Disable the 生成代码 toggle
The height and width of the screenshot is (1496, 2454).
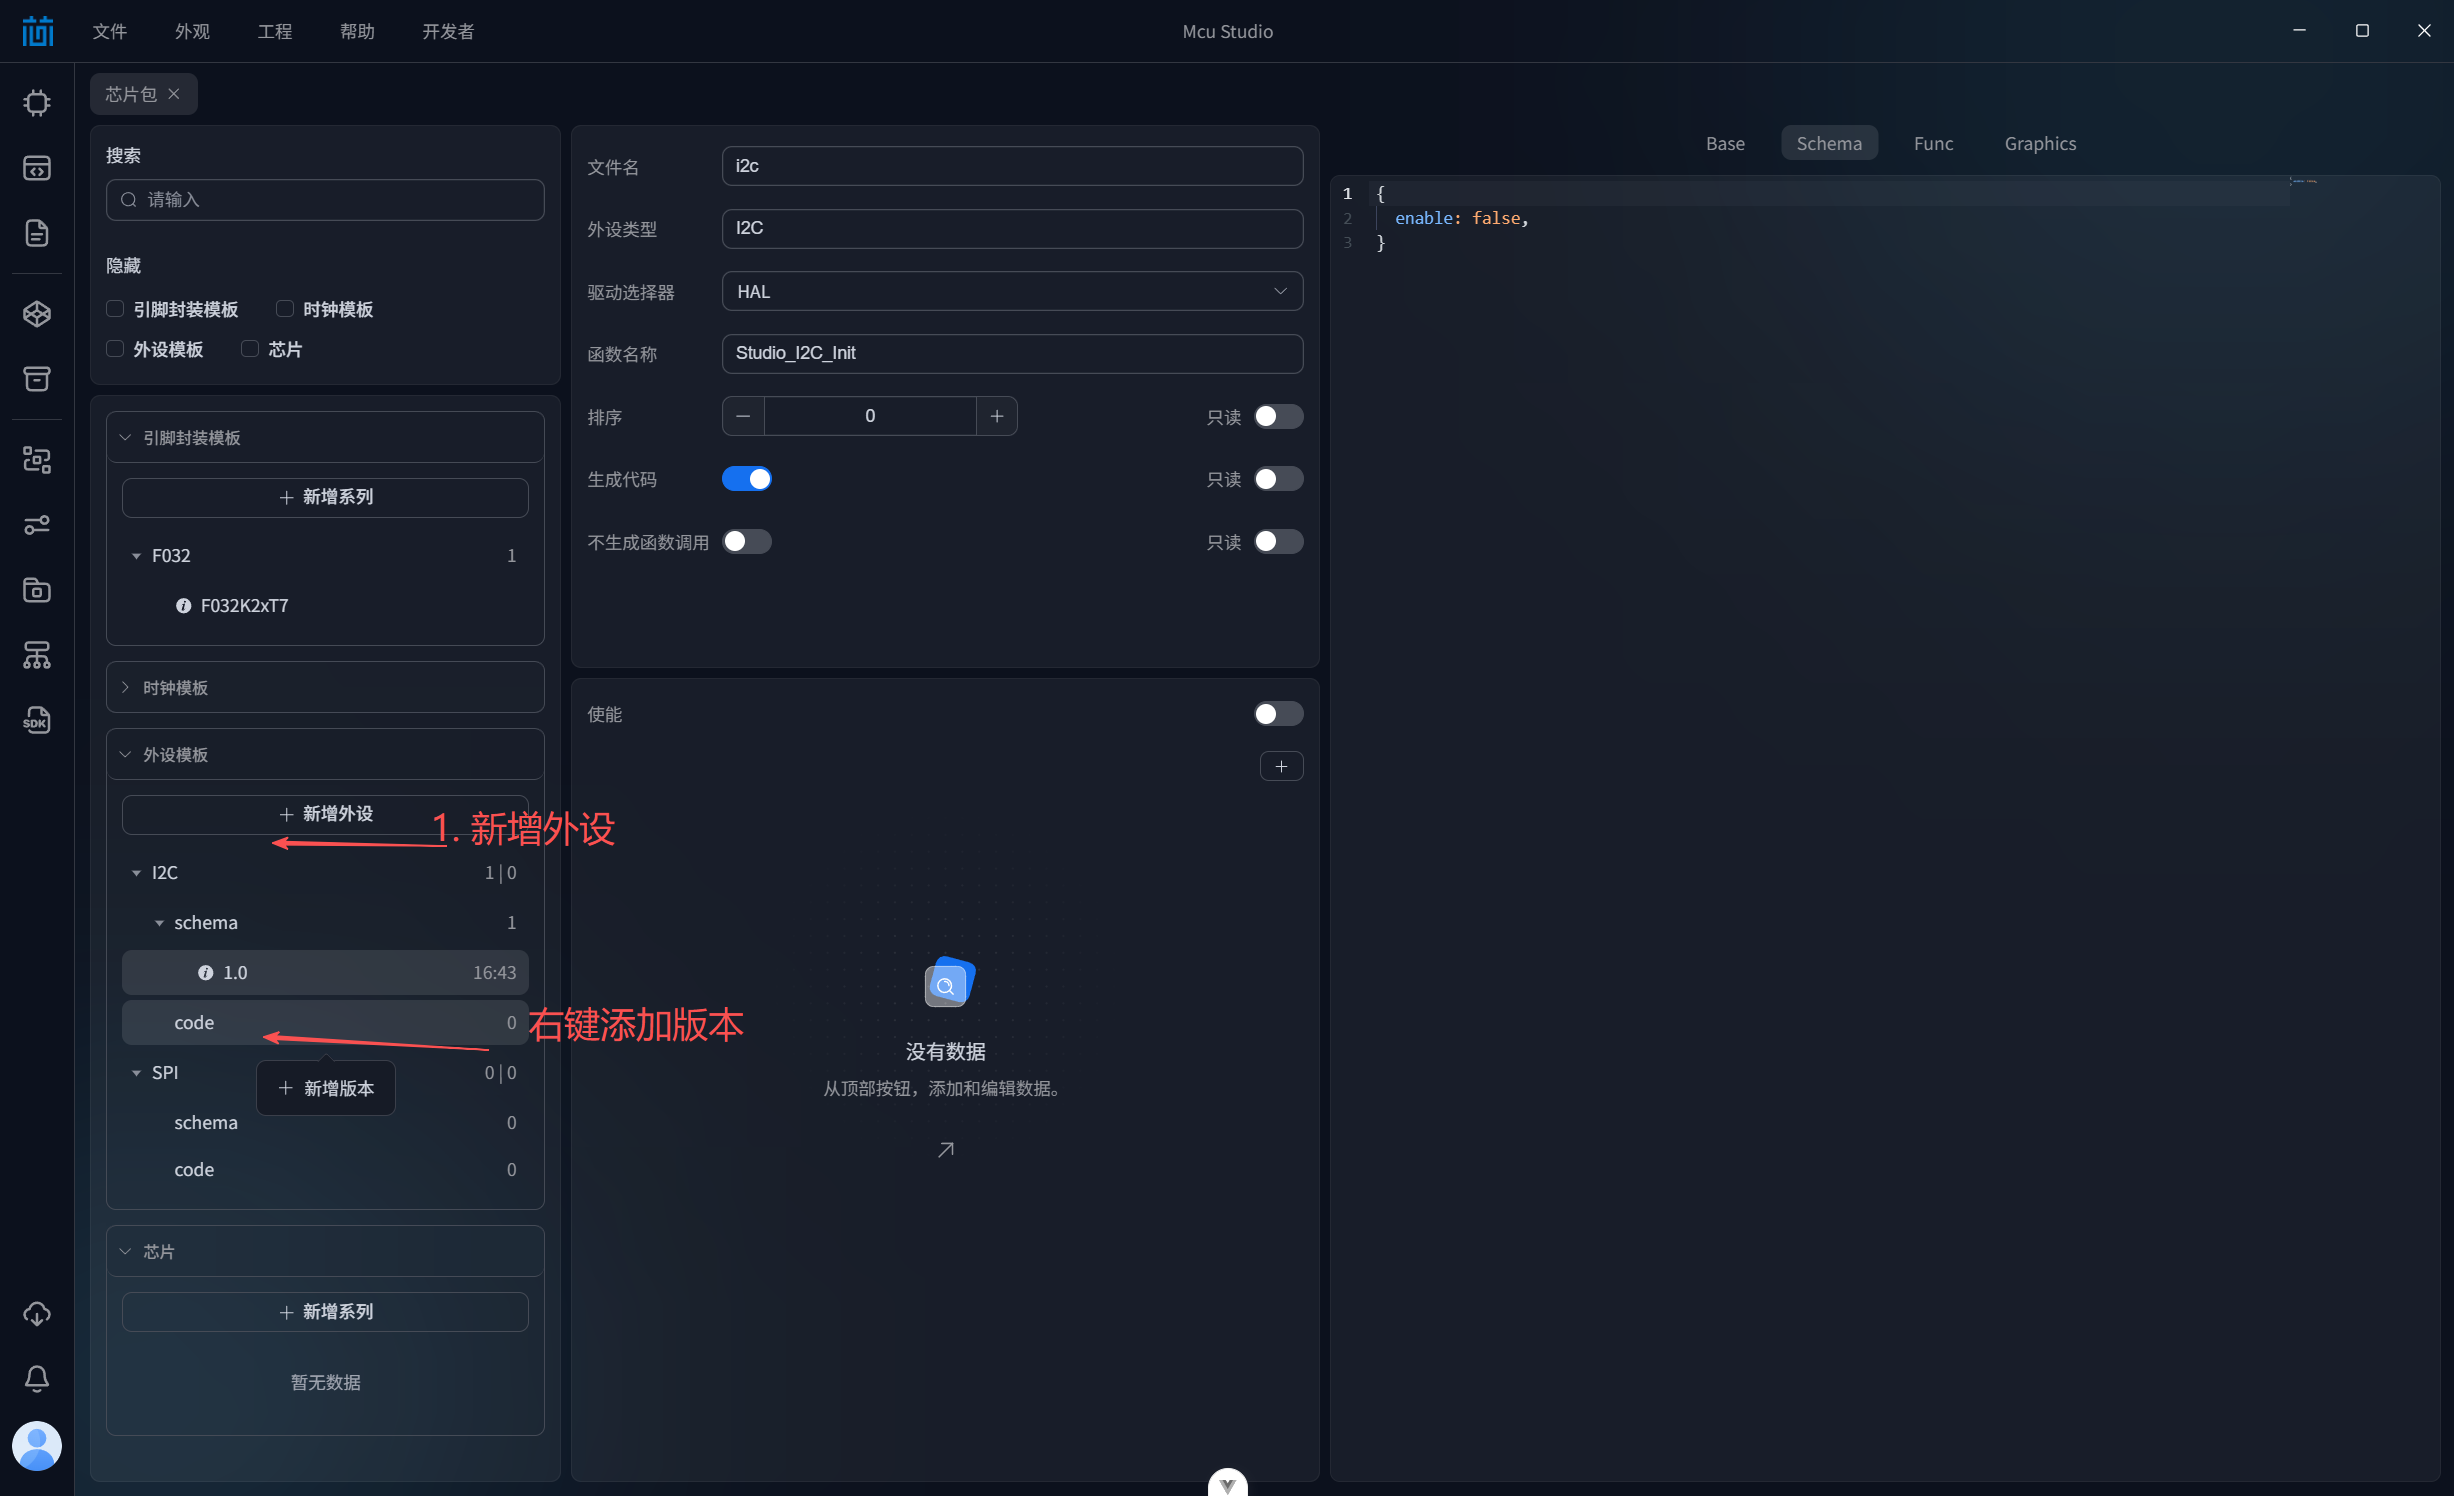[x=747, y=479]
